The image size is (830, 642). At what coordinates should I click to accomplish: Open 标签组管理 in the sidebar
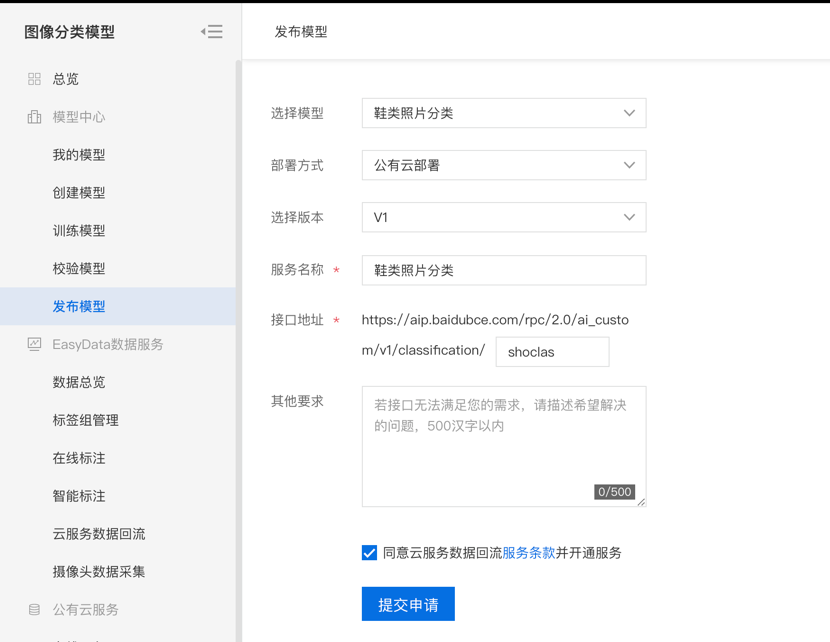coord(85,420)
